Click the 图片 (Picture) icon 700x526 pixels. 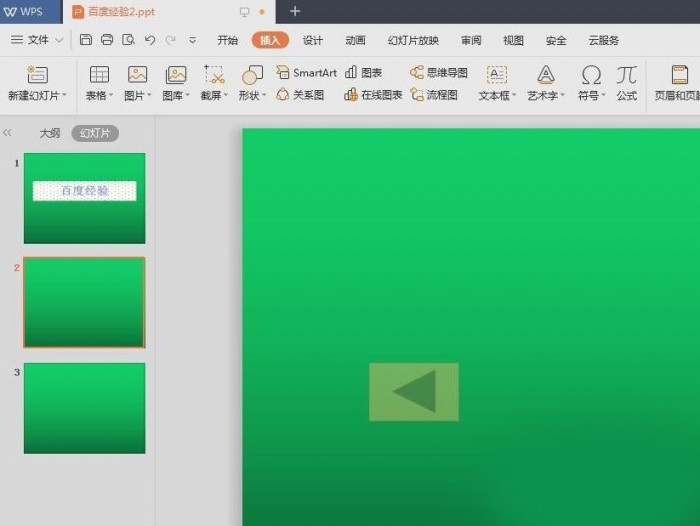point(137,75)
